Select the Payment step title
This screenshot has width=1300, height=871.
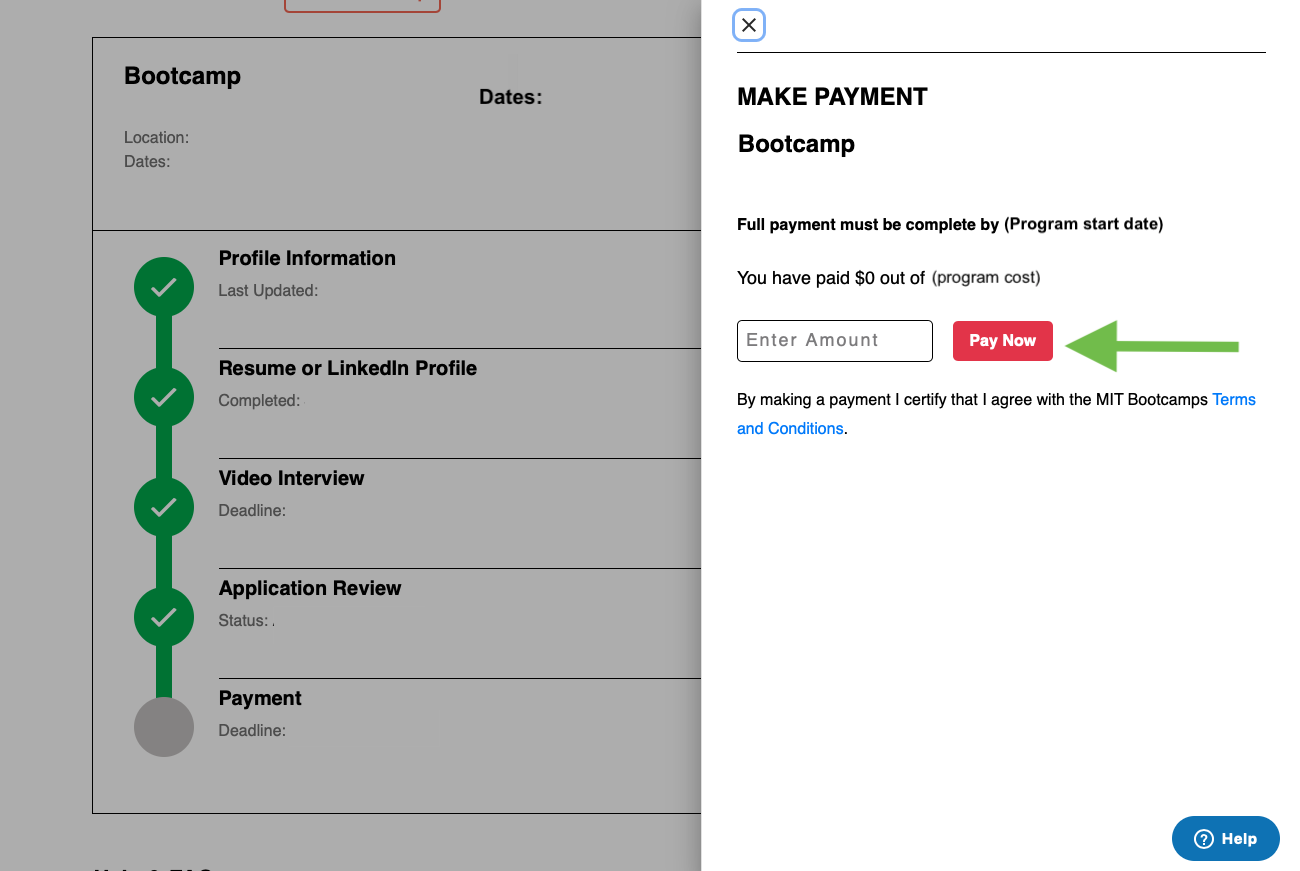click(260, 698)
